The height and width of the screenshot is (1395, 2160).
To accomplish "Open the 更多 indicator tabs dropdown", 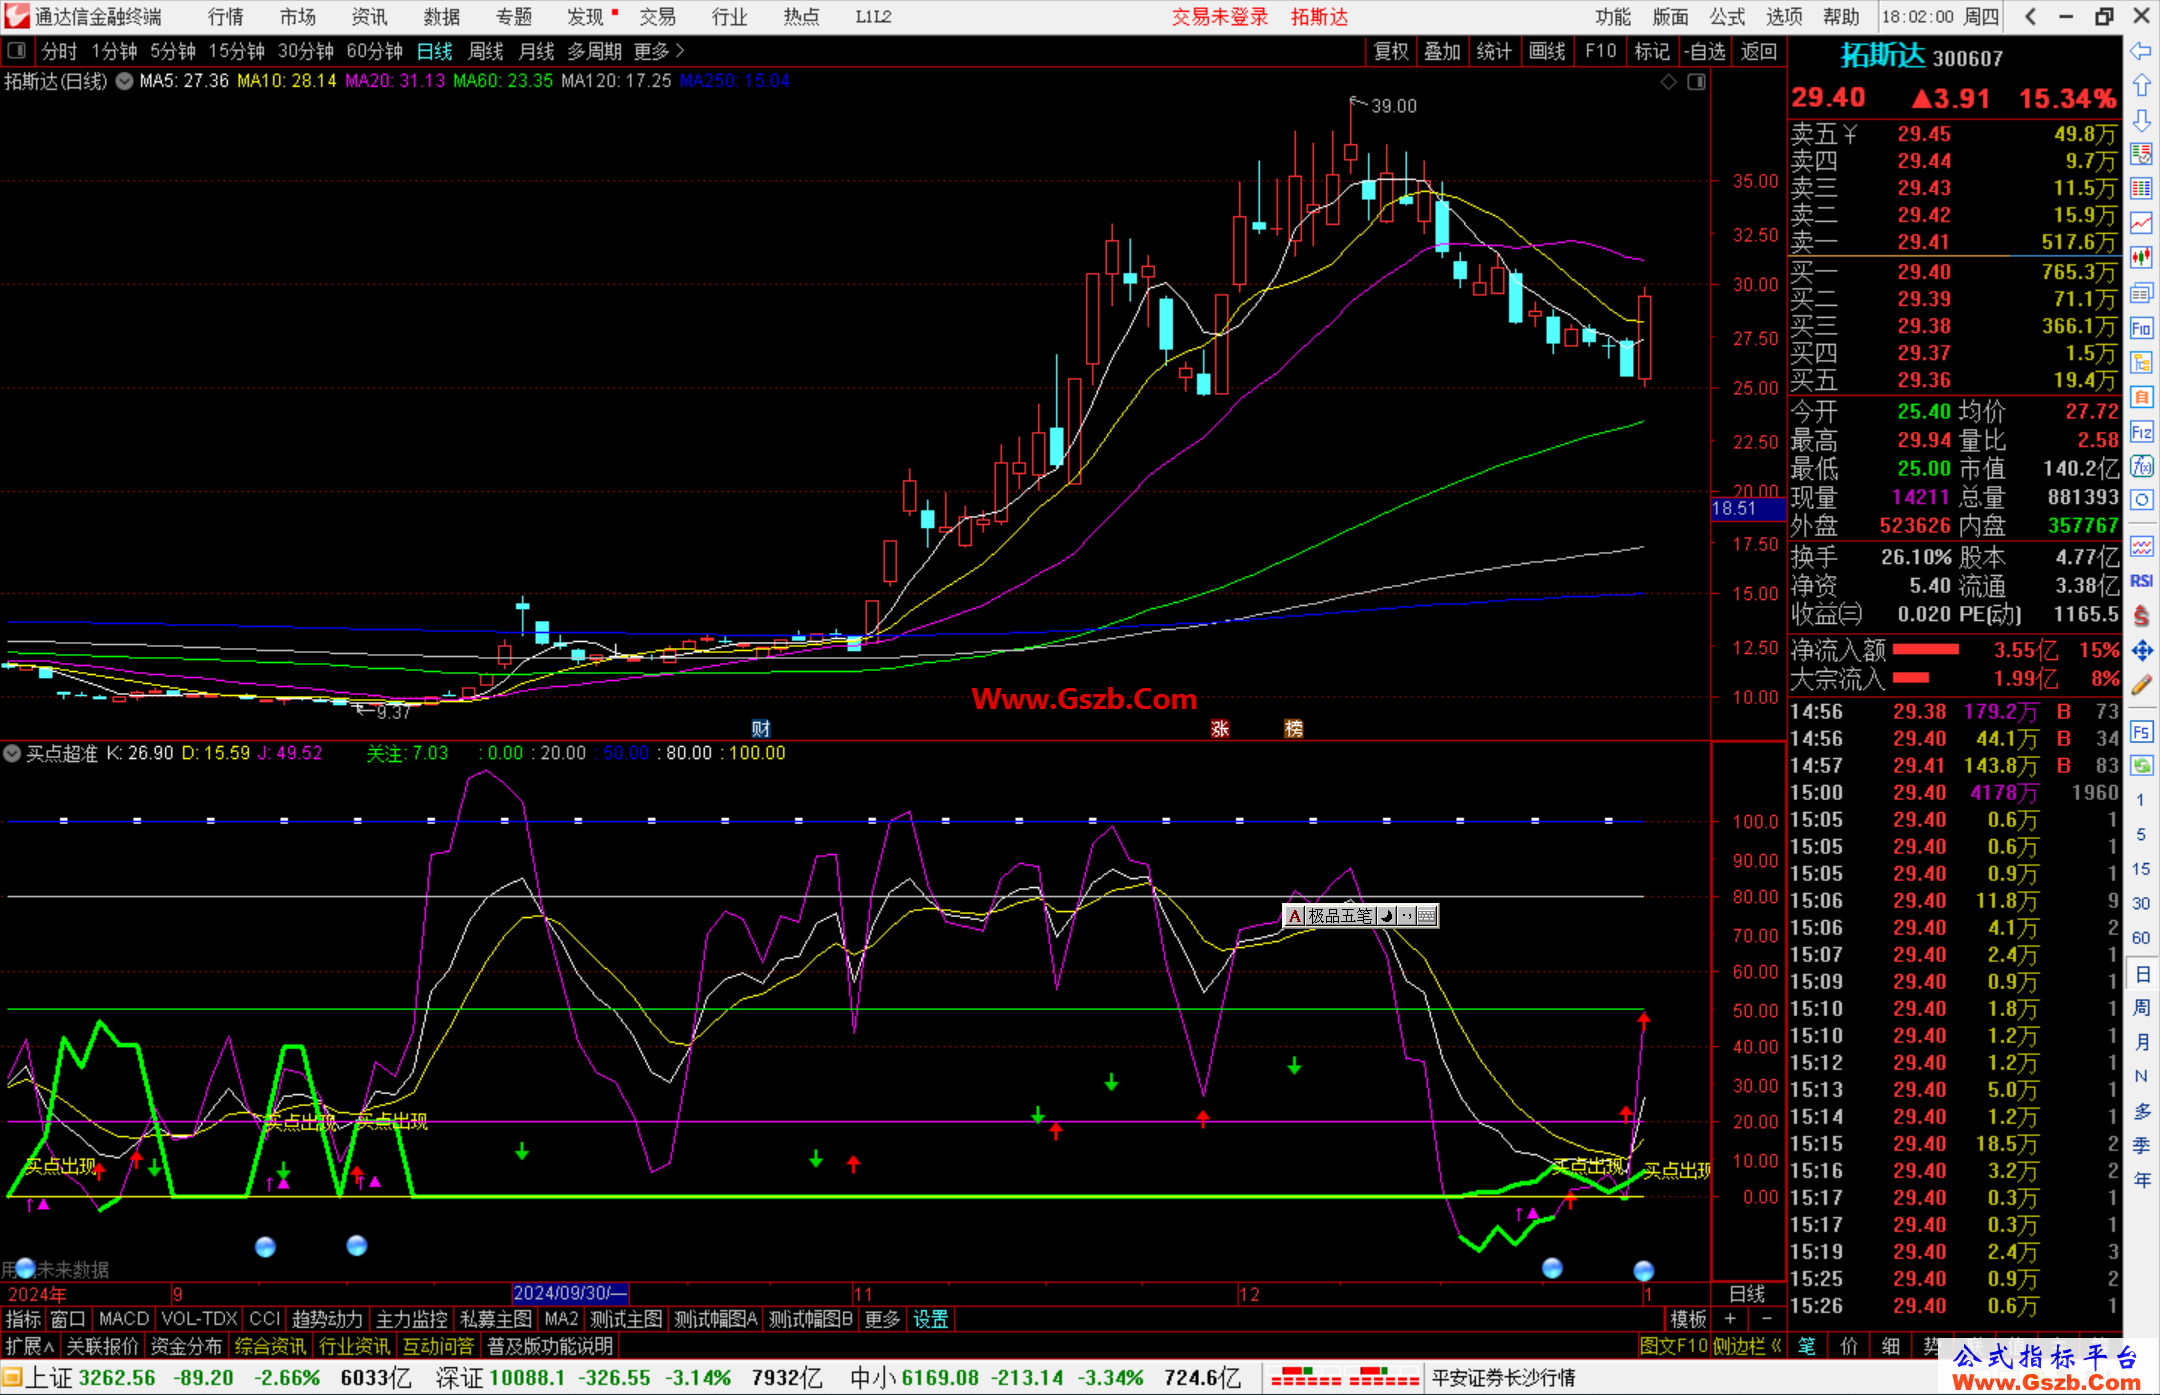I will [x=882, y=1319].
